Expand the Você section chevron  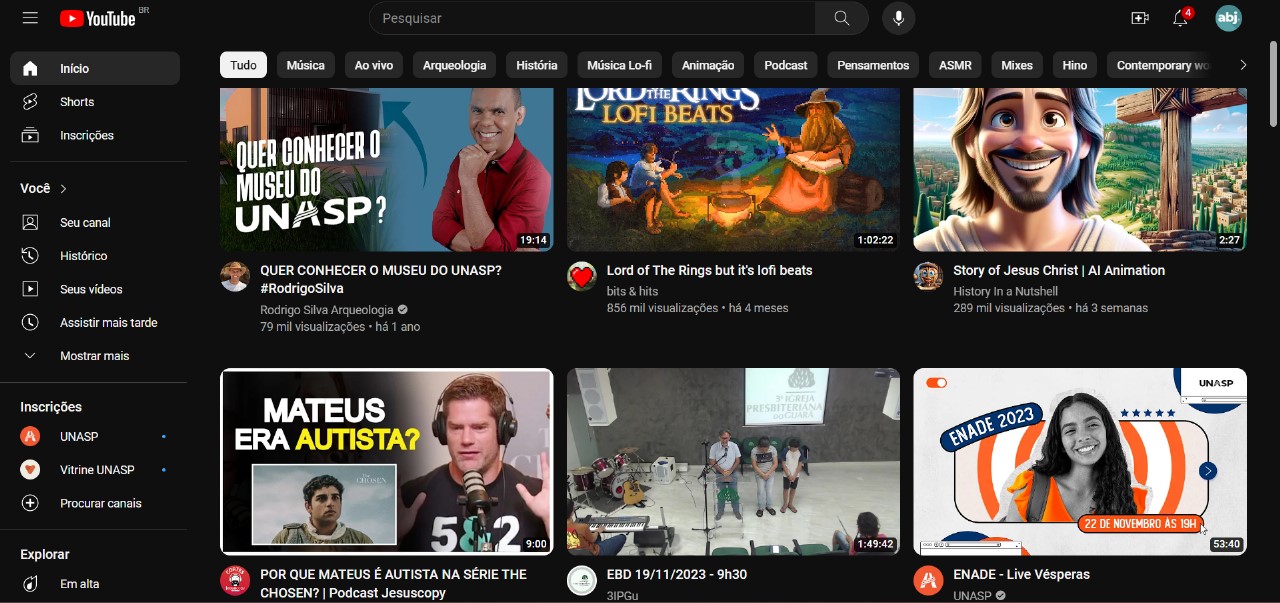point(64,188)
